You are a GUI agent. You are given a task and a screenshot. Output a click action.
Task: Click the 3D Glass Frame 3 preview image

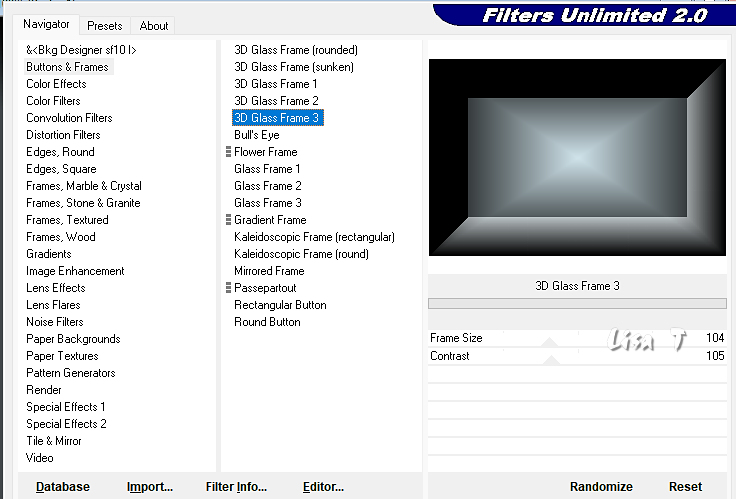577,157
